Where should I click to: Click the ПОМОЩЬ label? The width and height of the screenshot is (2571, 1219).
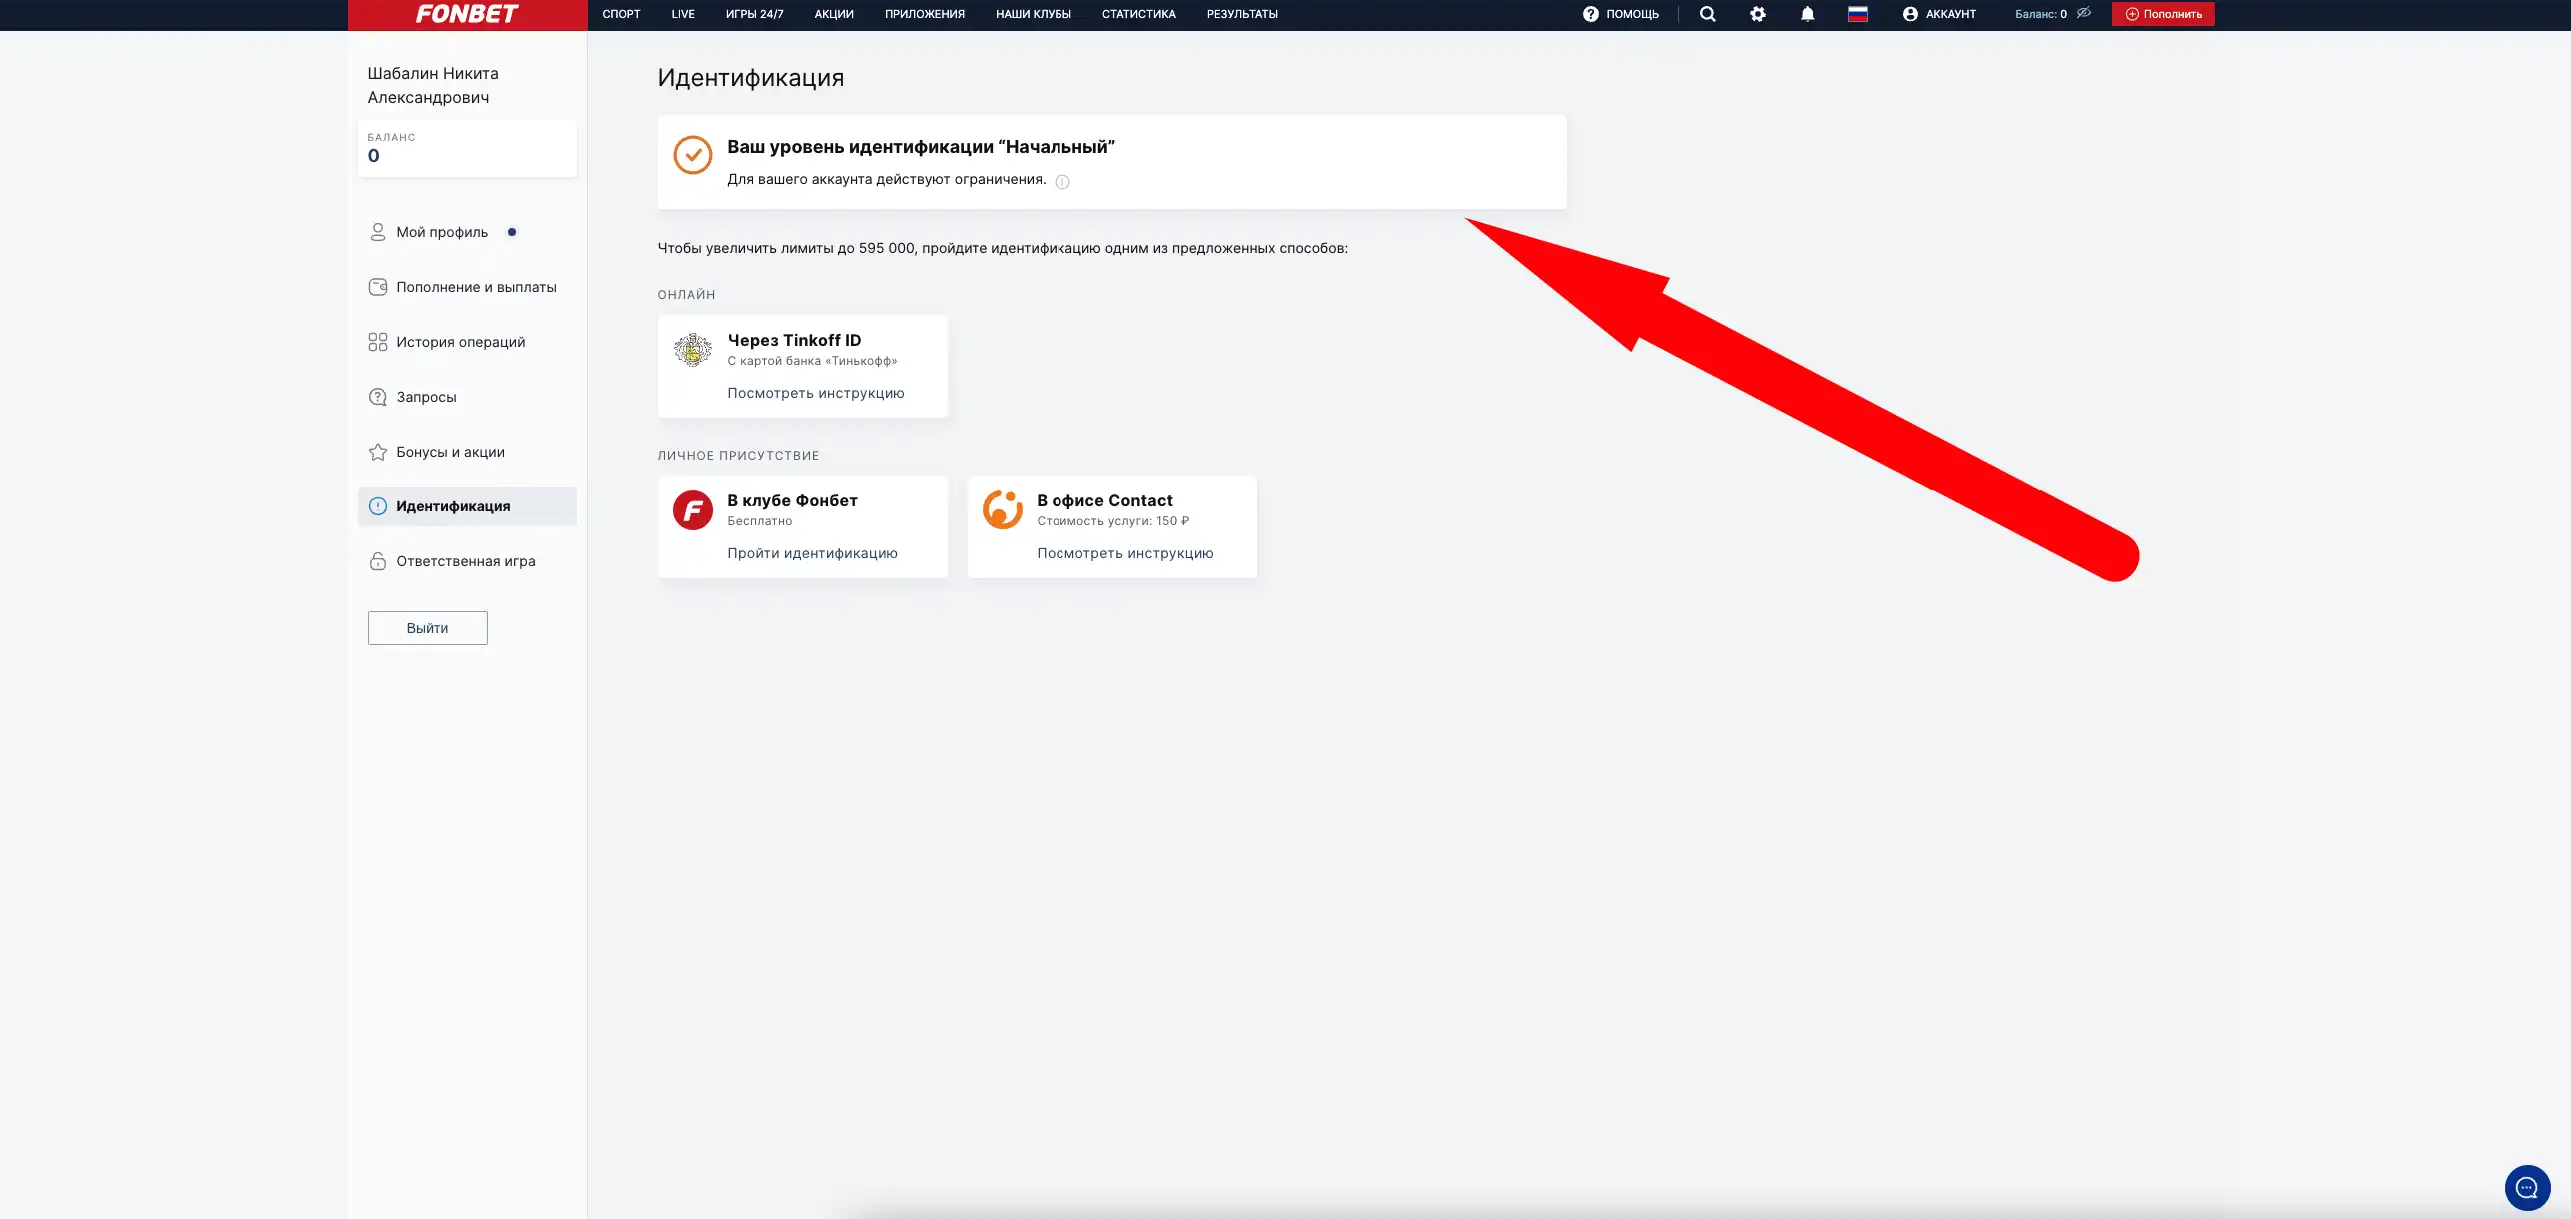1632,14
